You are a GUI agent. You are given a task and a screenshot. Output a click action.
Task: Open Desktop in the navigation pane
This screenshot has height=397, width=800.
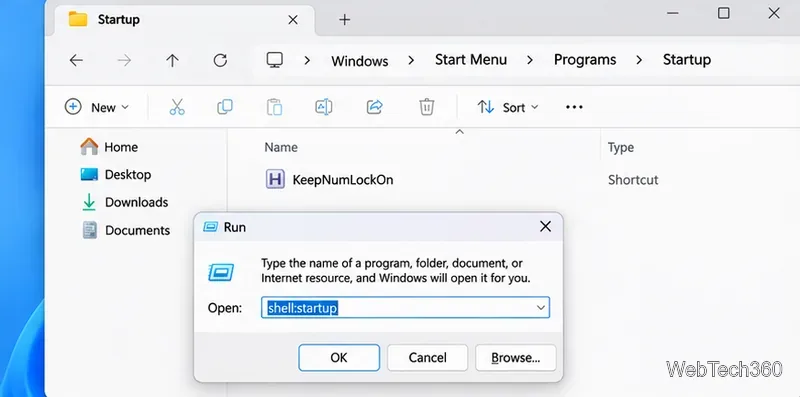coord(128,175)
